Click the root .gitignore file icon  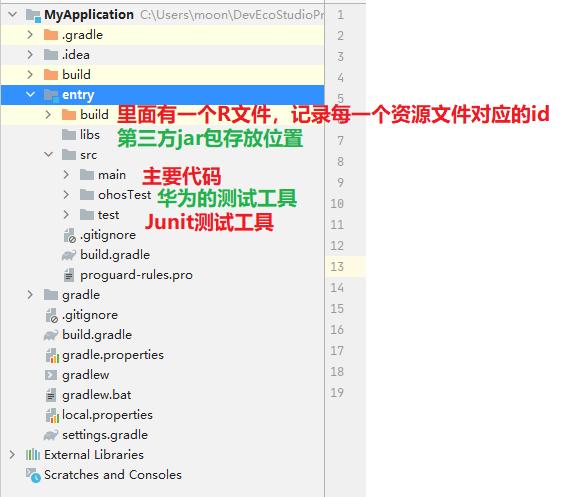pos(52,315)
